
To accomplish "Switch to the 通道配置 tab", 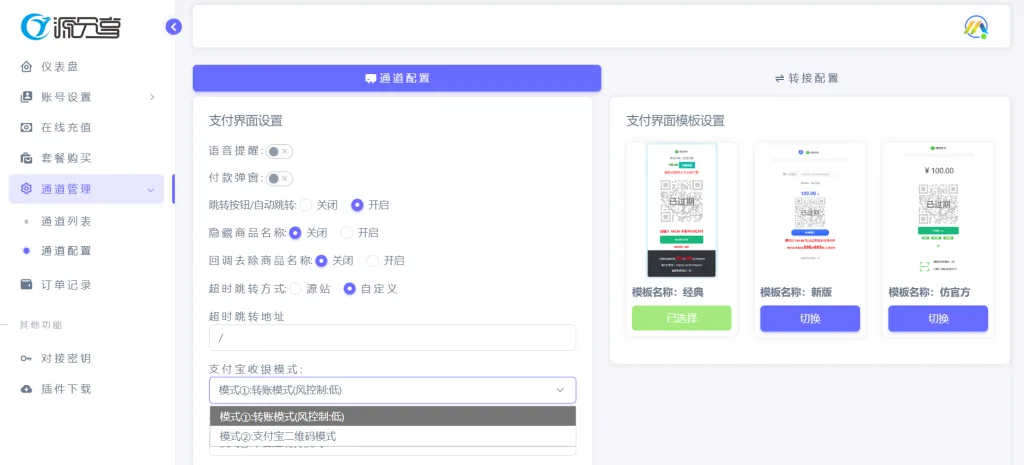I will tap(396, 78).
